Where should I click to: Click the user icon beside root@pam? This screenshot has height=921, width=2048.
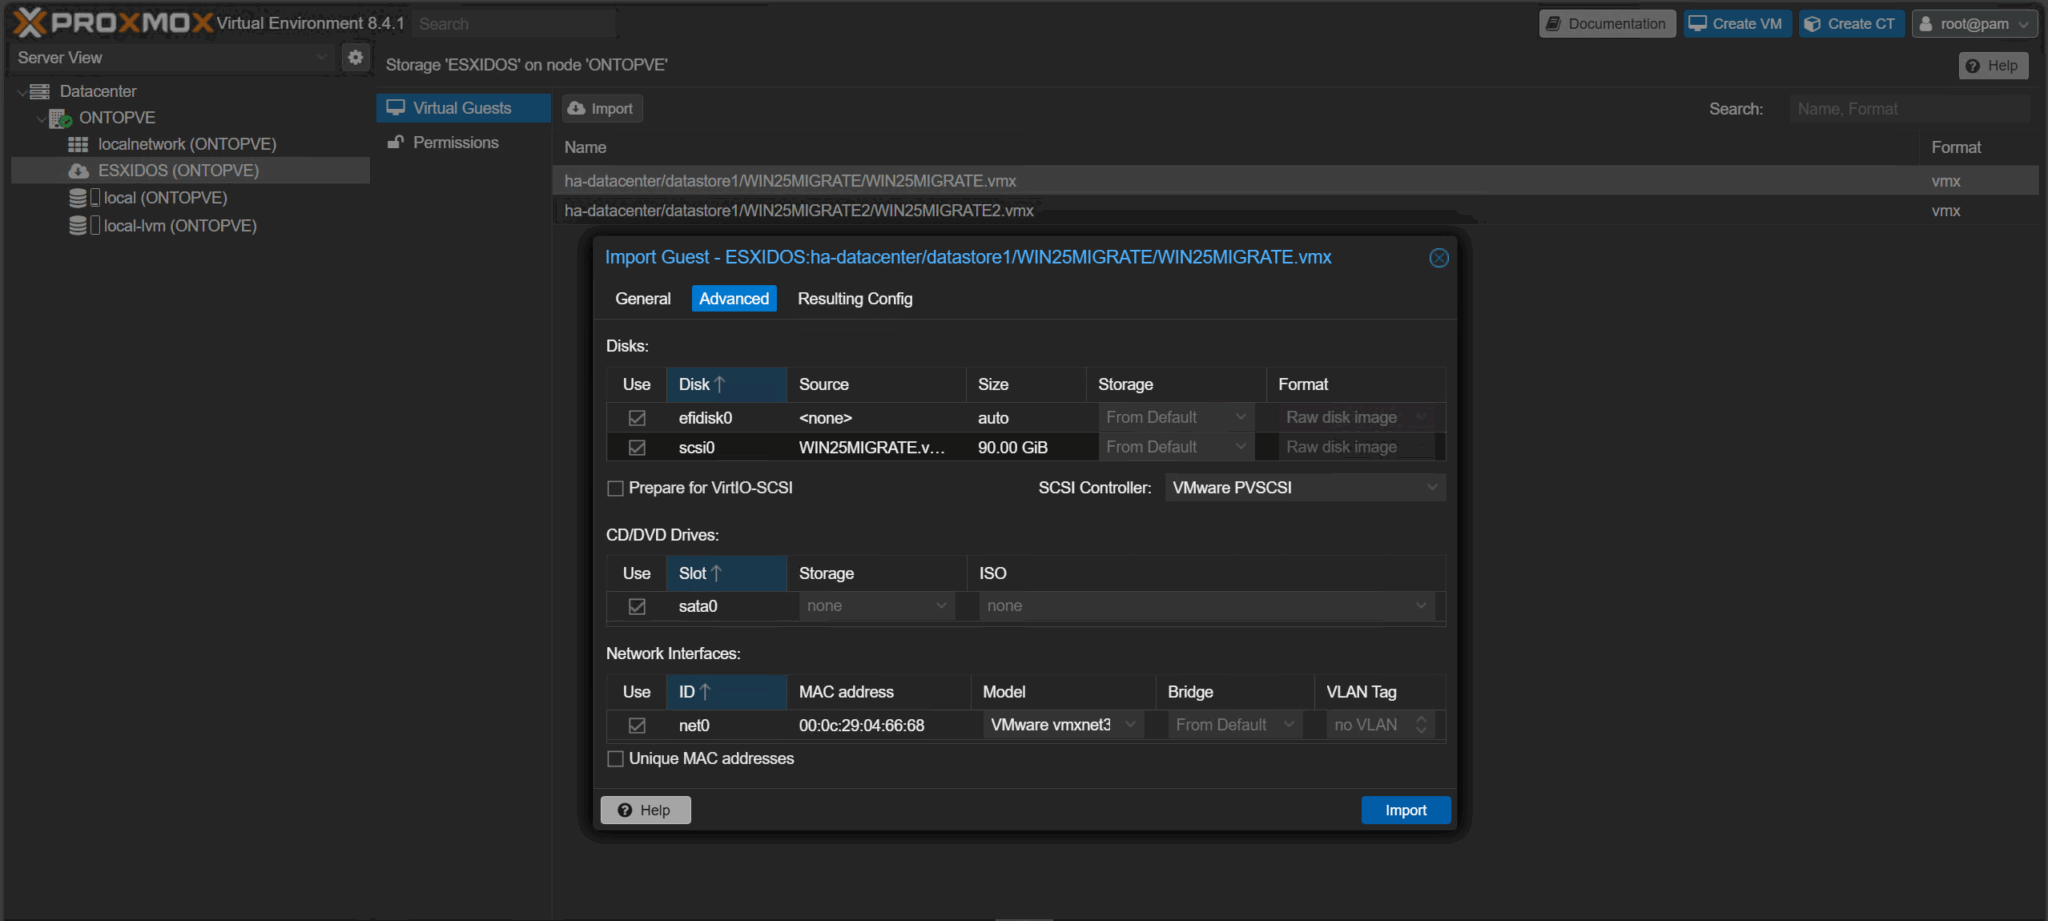[x=1926, y=24]
